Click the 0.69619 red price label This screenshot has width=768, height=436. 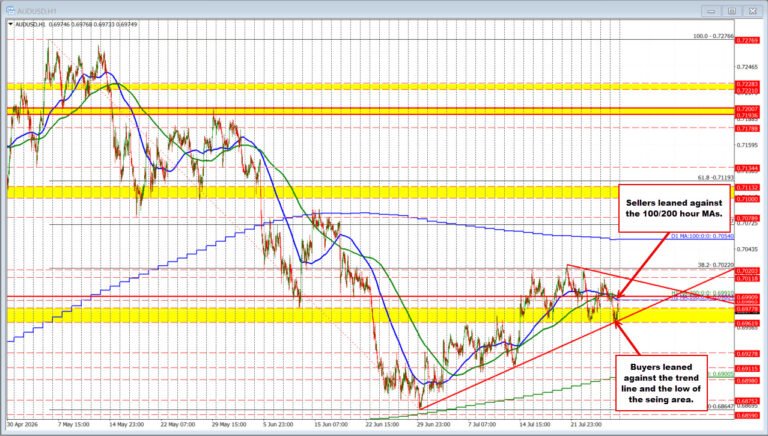point(747,323)
